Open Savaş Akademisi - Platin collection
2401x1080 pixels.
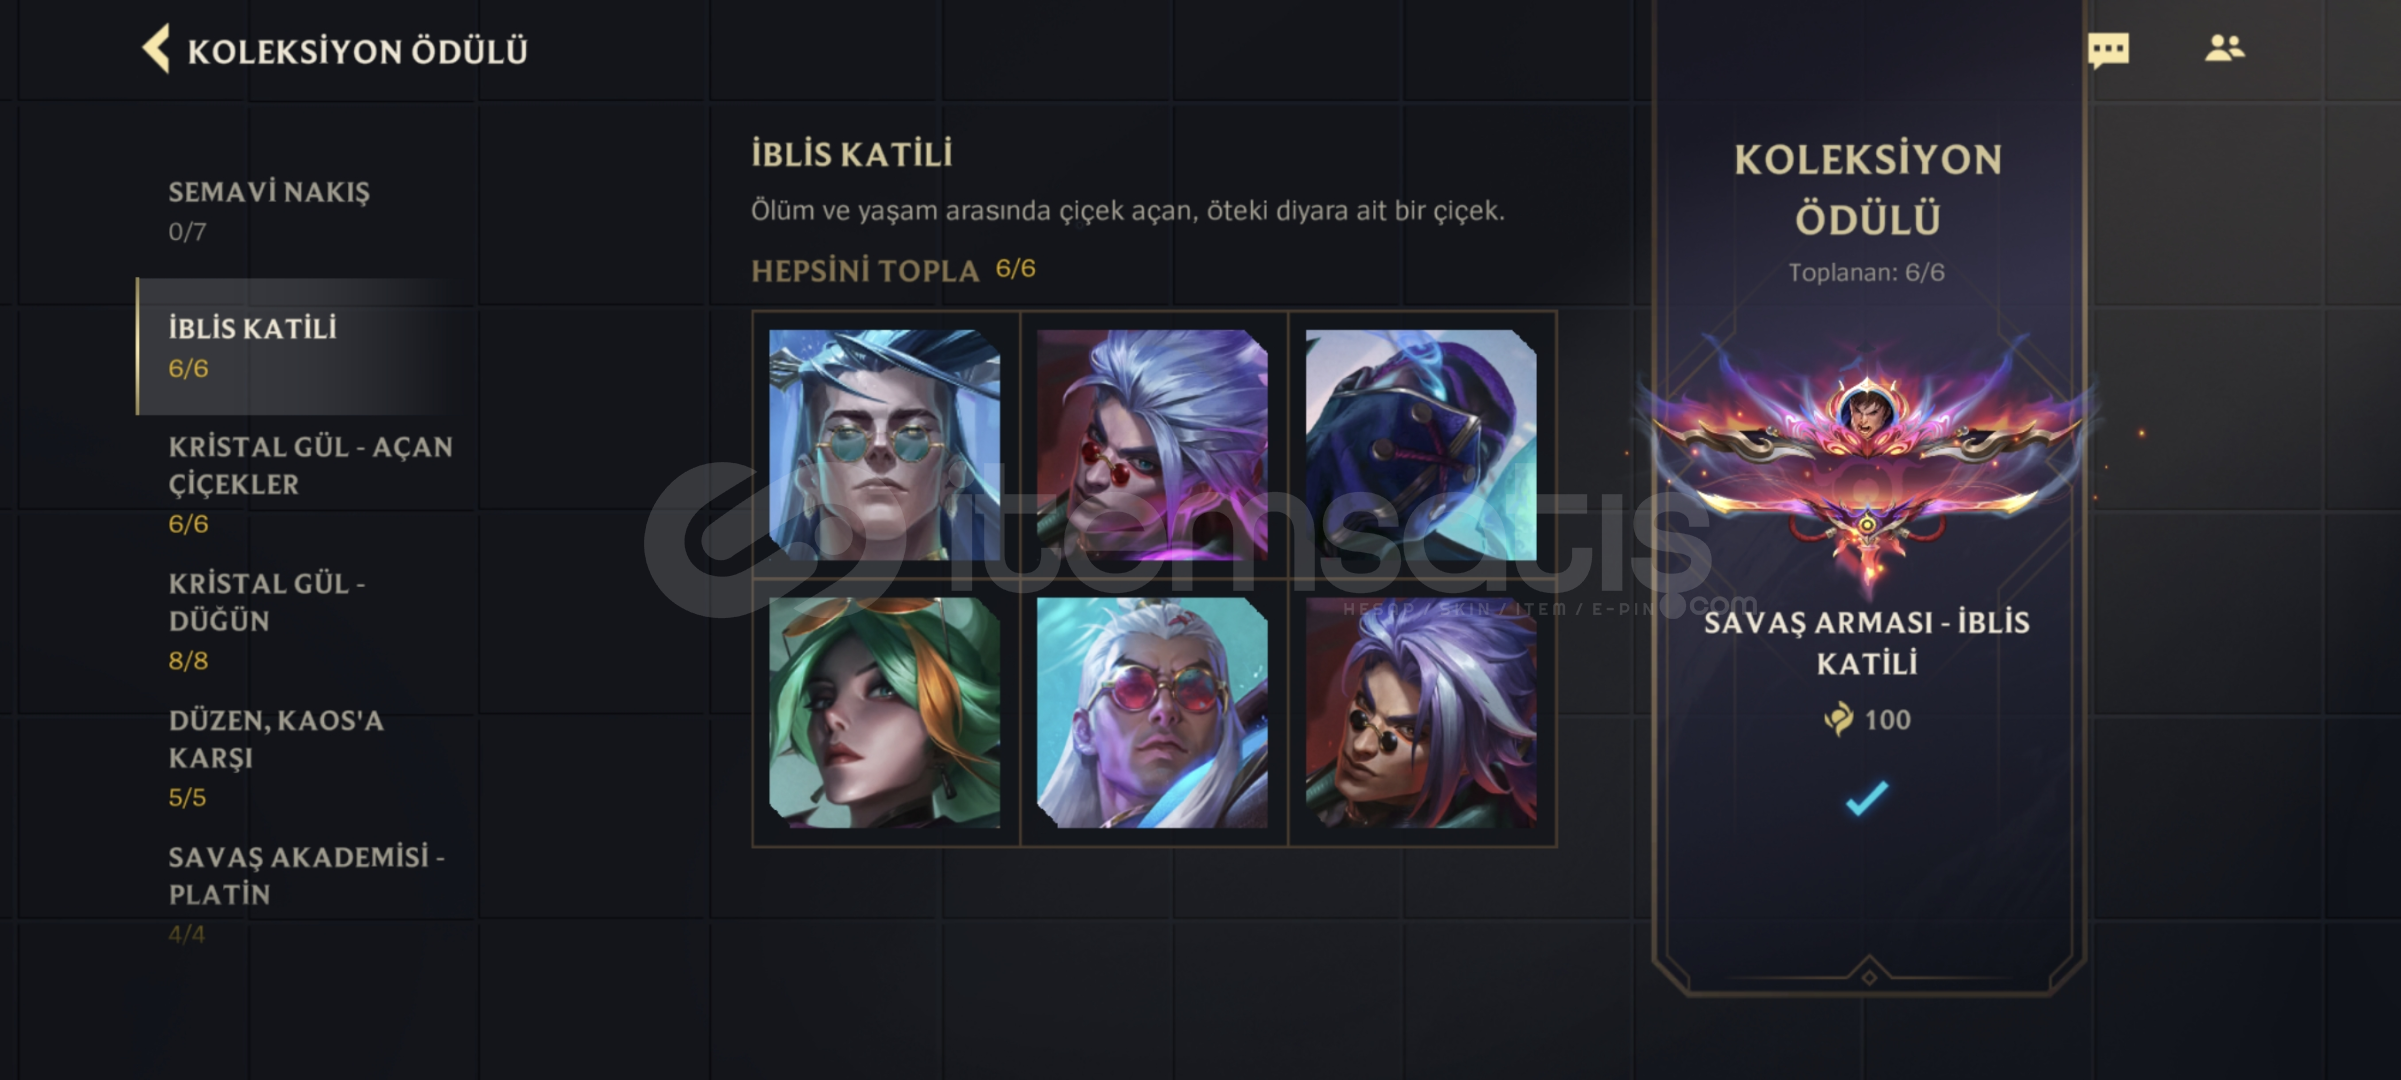305,895
